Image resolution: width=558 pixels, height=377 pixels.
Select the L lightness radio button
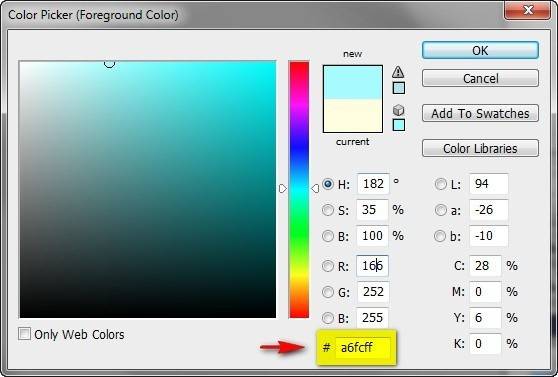pos(440,184)
